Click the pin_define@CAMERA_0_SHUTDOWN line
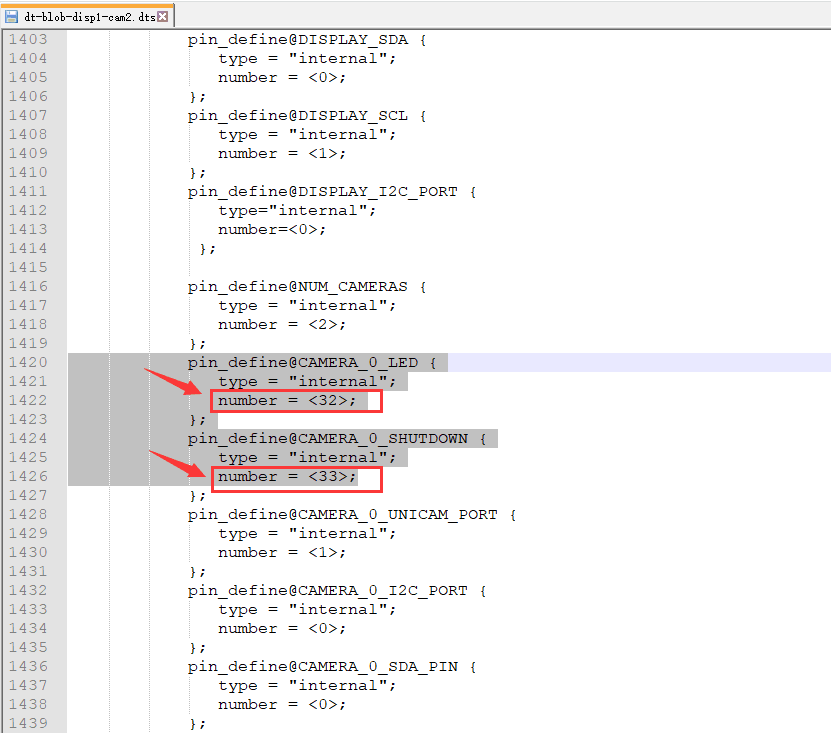The width and height of the screenshot is (831, 733). (x=337, y=439)
